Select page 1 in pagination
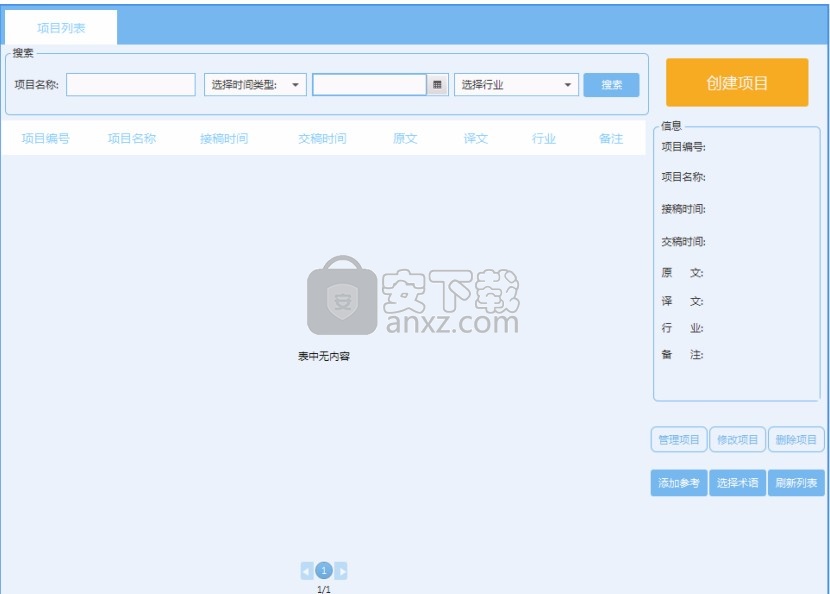Image resolution: width=830 pixels, height=594 pixels. (324, 570)
